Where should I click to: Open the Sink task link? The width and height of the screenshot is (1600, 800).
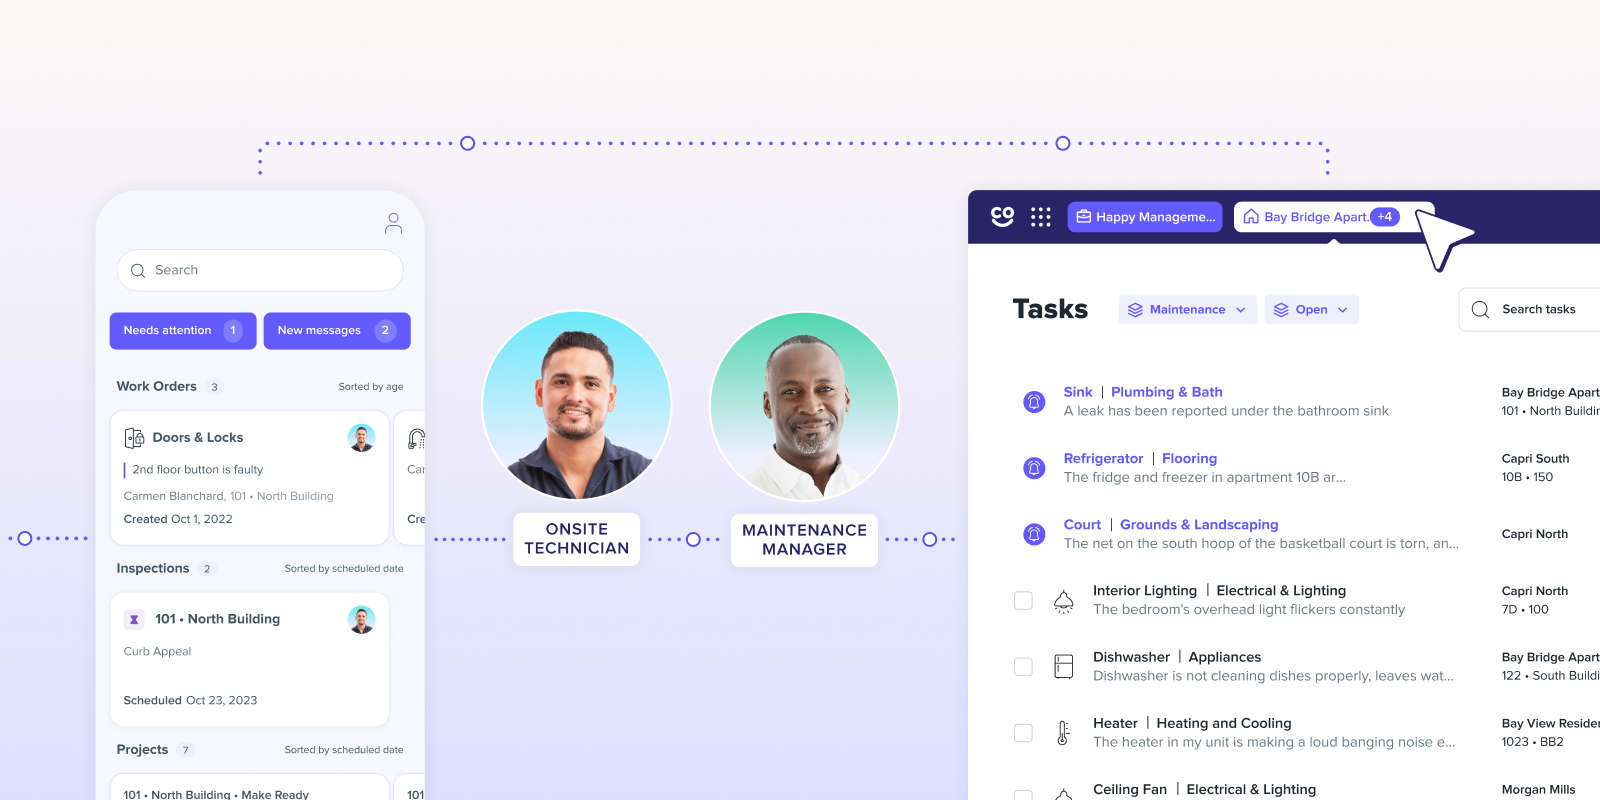tap(1078, 392)
